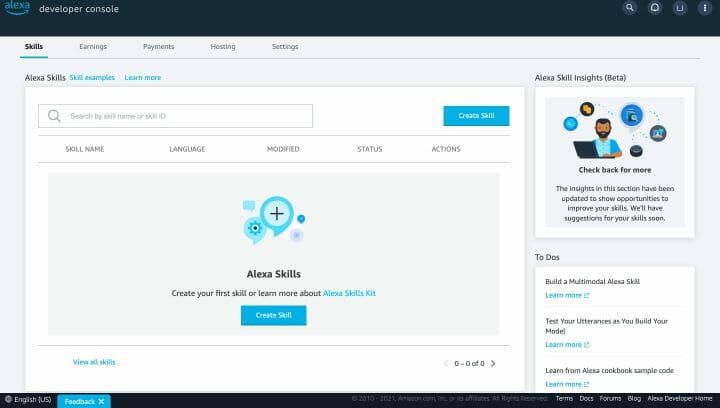This screenshot has height=408, width=720.
Task: Open the View all skills link
Action: 94,362
